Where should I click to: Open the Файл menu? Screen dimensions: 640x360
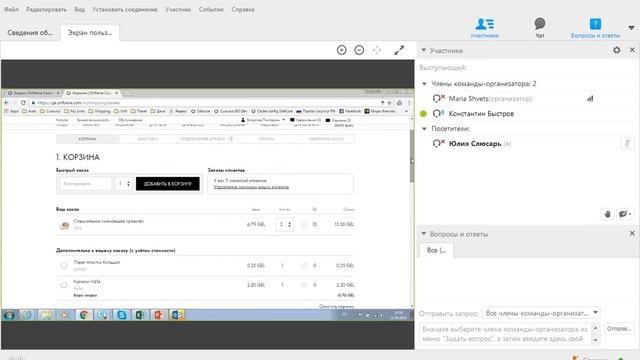pyautogui.click(x=11, y=9)
